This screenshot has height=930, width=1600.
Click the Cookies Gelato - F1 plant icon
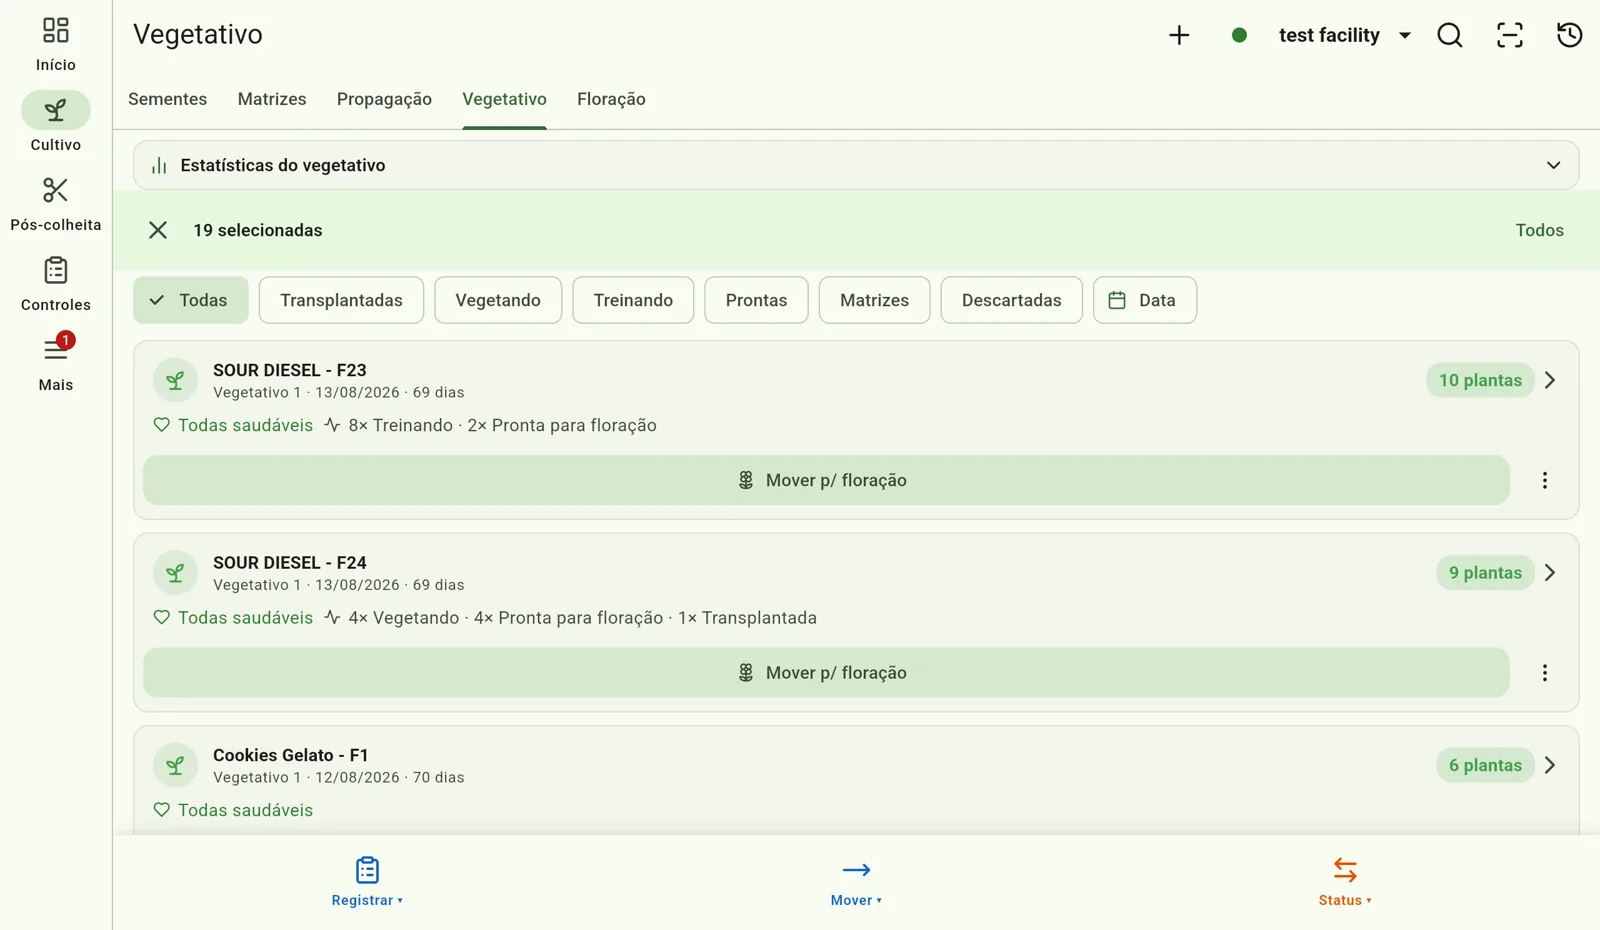(x=175, y=765)
